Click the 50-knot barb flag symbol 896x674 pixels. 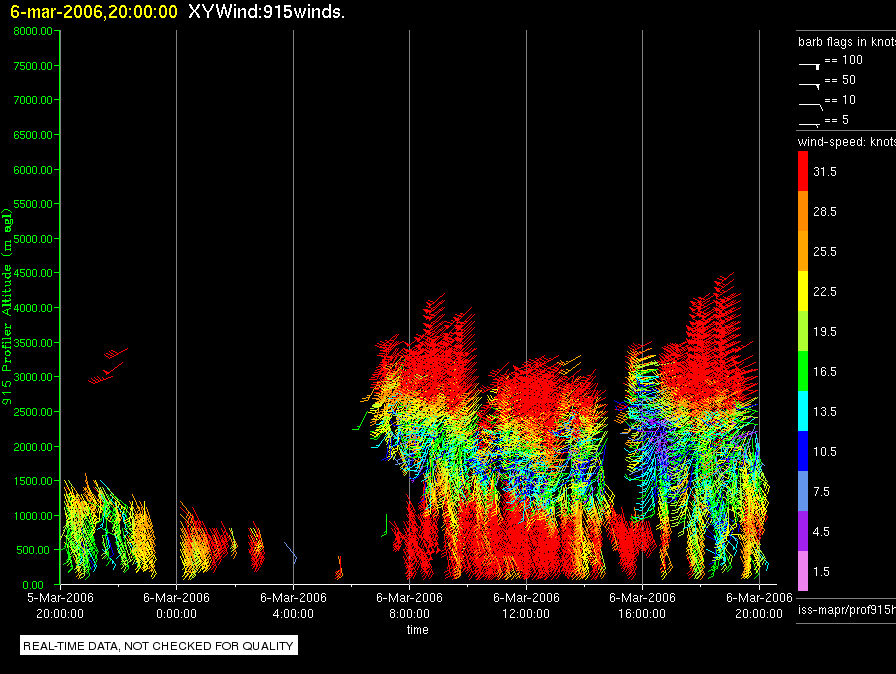809,86
